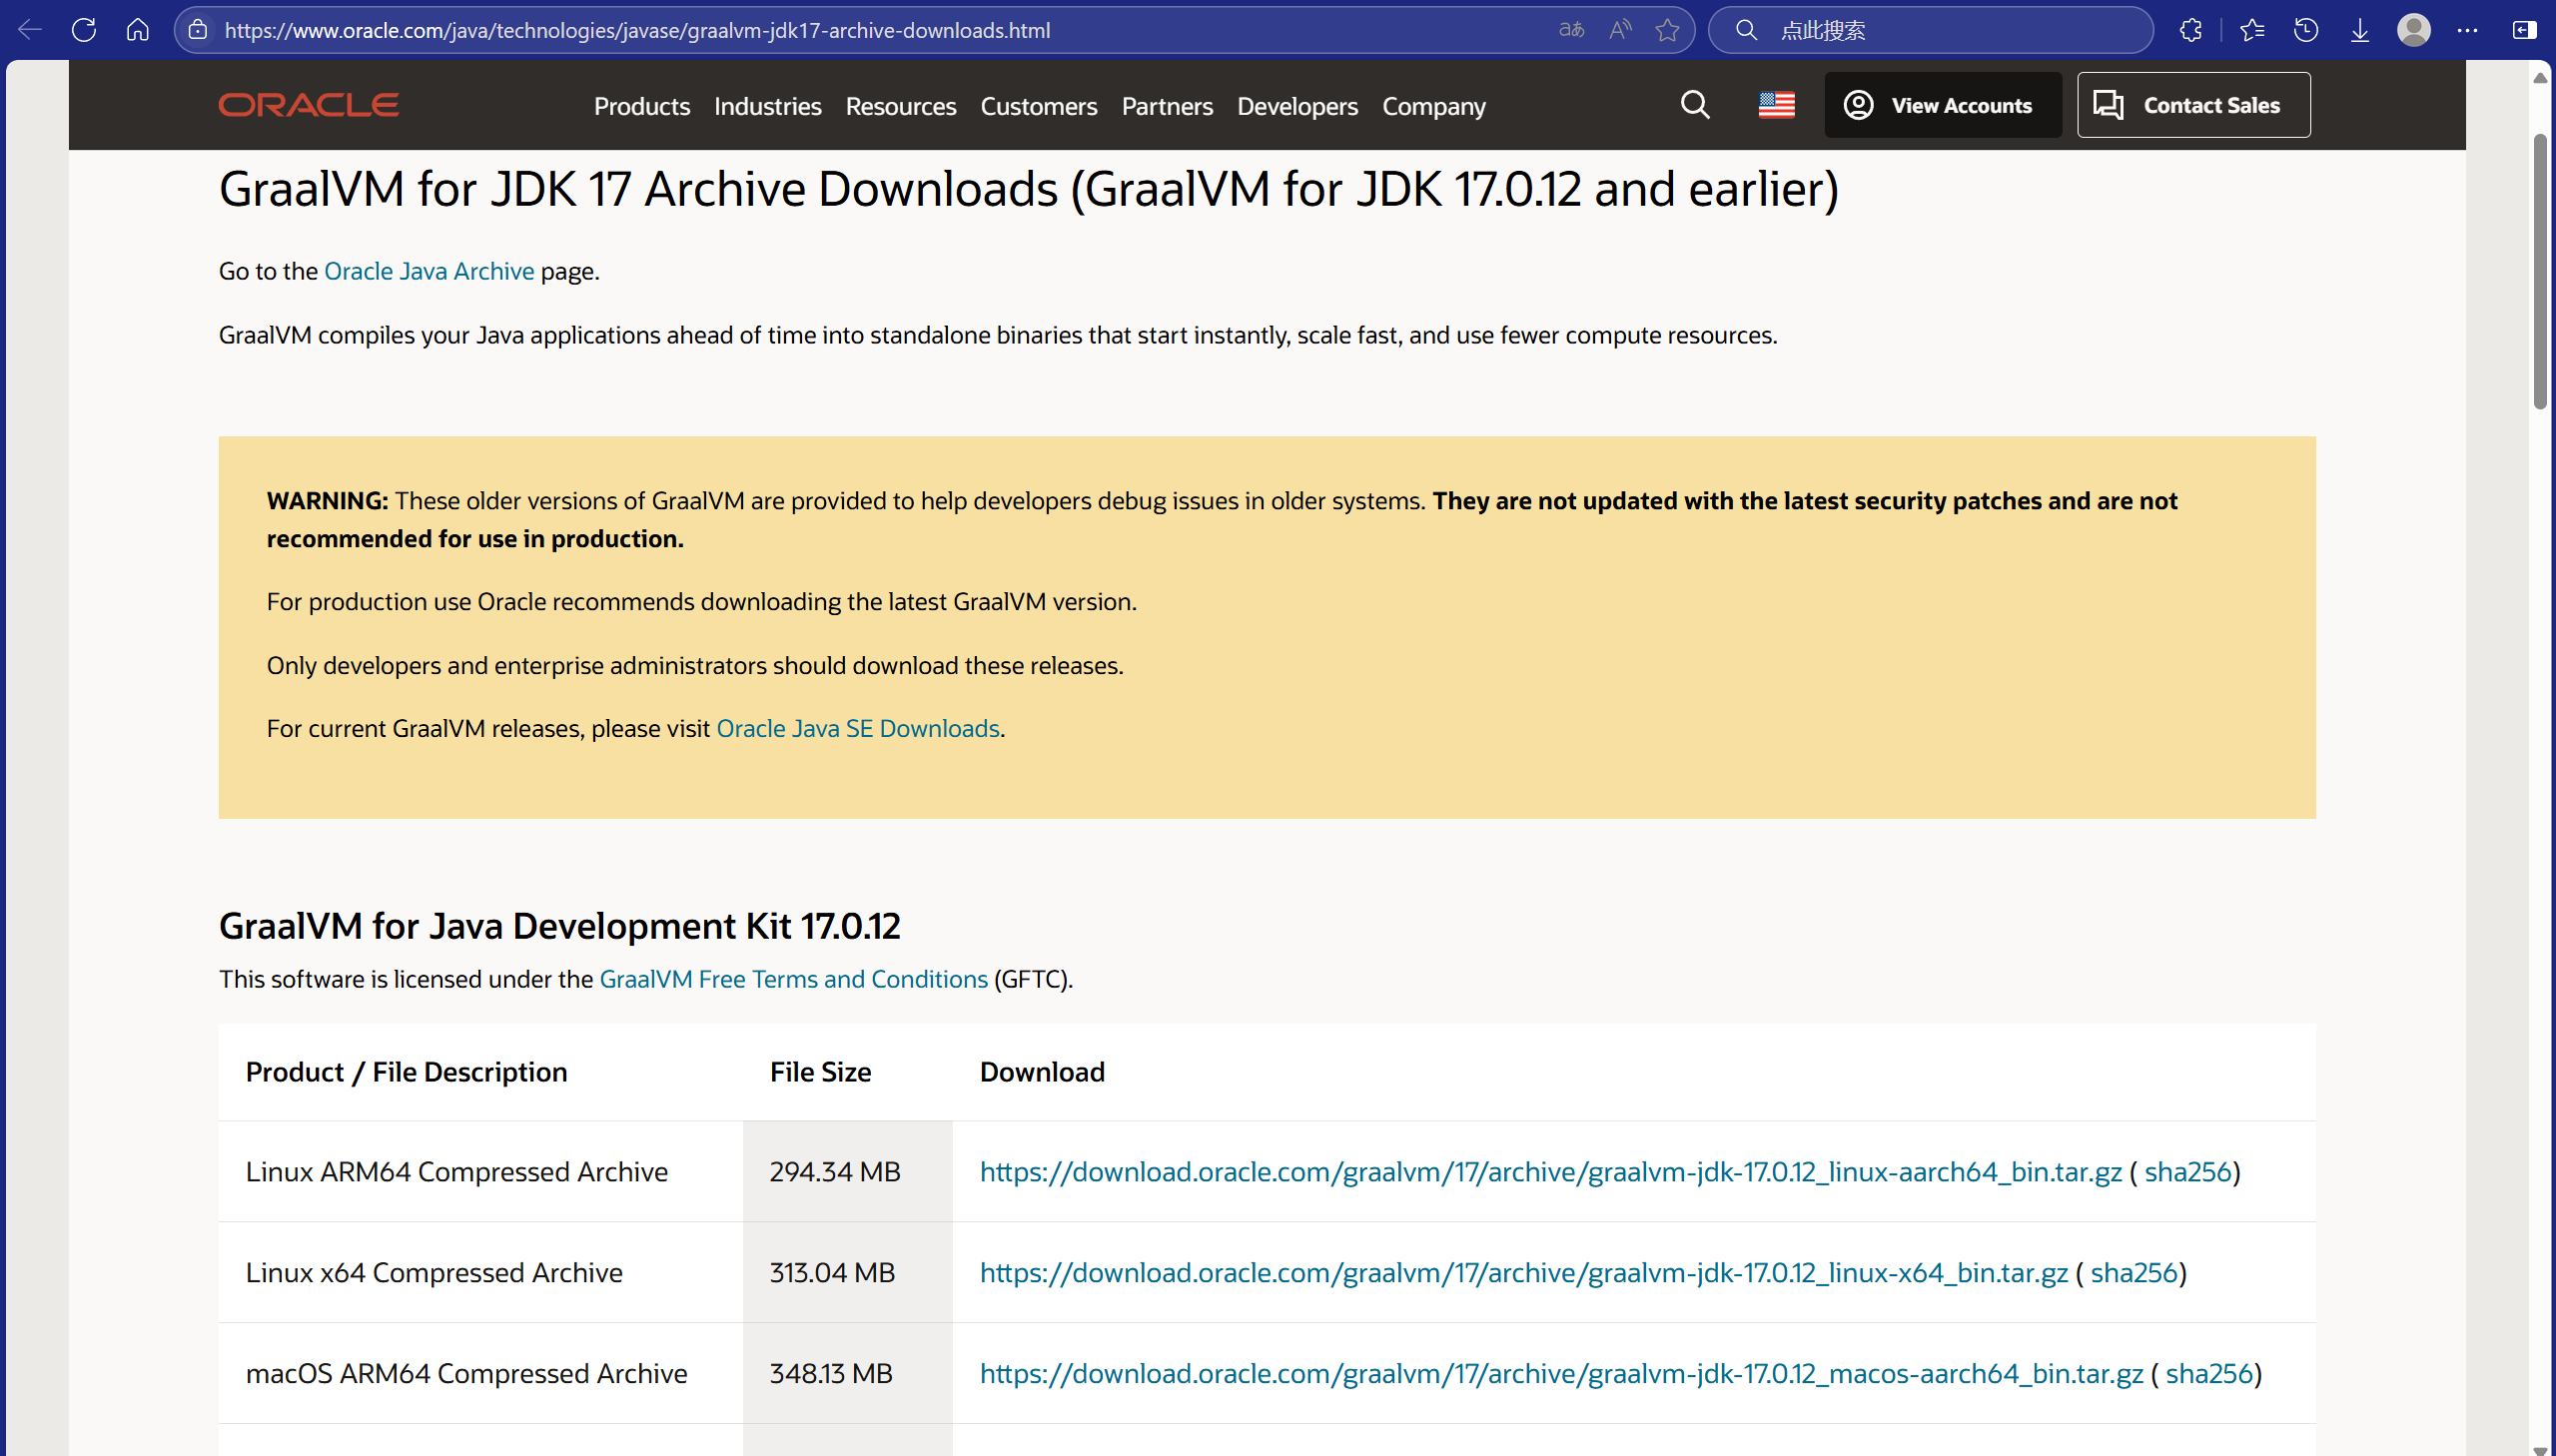Open Oracle site search magnifier
The image size is (2556, 1456).
pyautogui.click(x=1695, y=105)
